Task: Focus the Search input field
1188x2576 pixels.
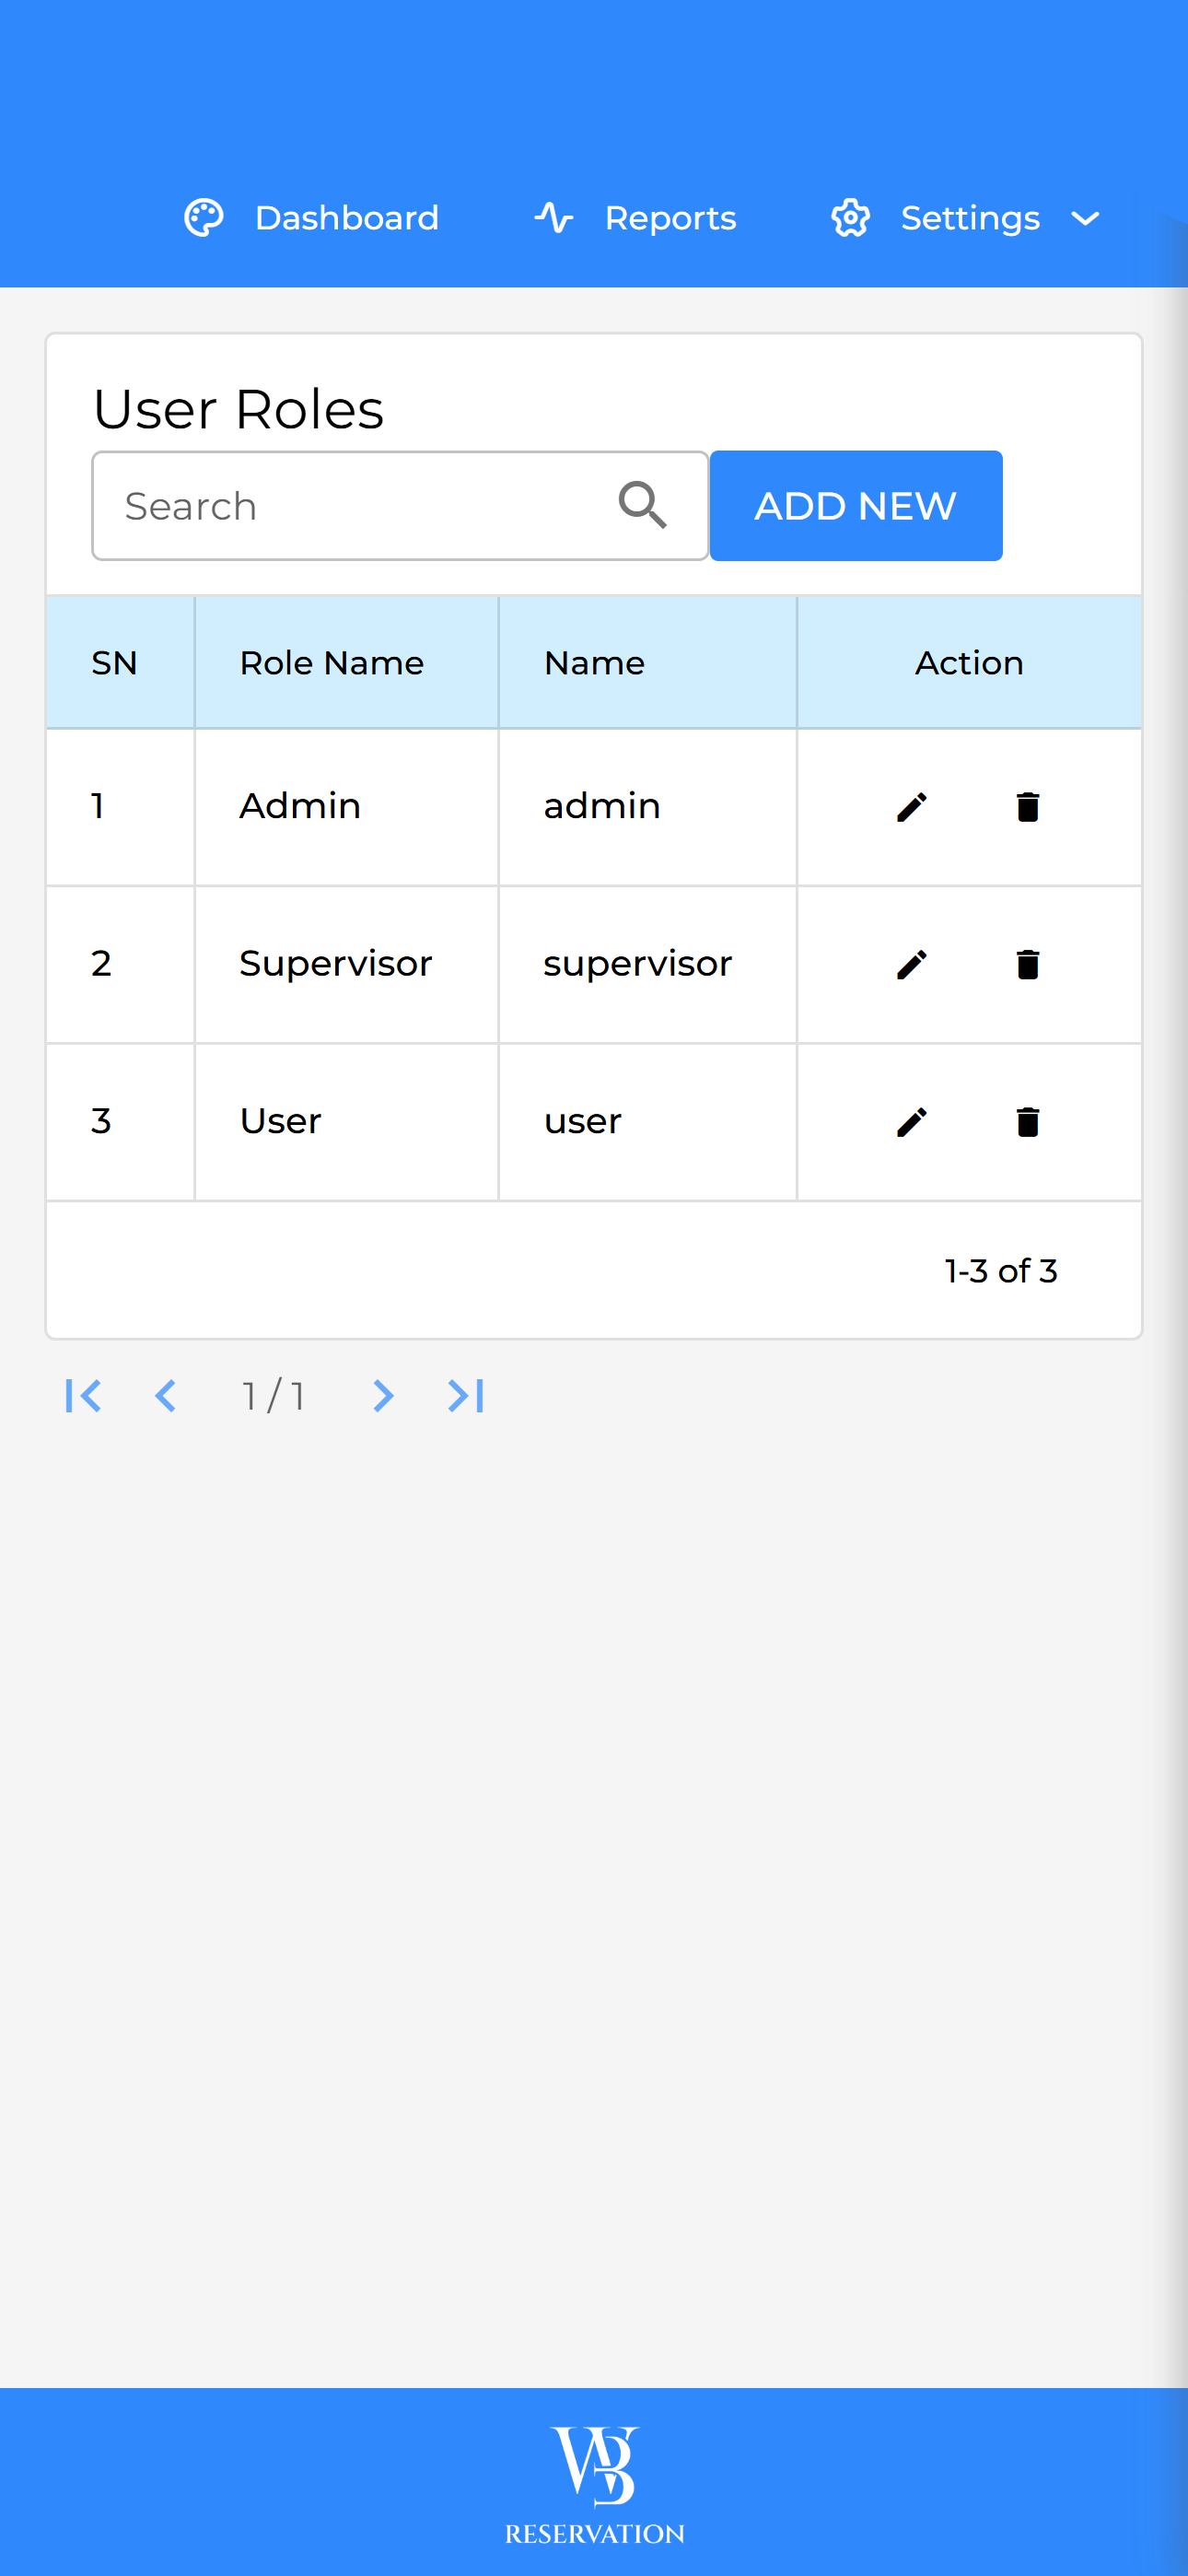Action: (x=360, y=506)
